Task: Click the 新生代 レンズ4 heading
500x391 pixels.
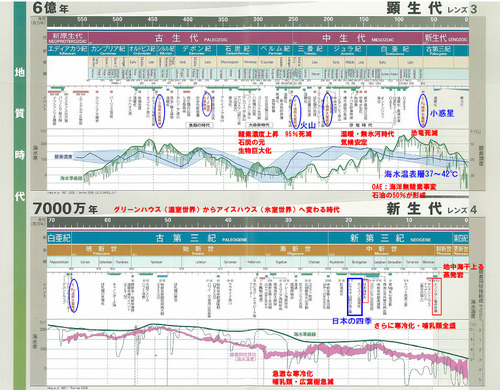Action: [431, 209]
